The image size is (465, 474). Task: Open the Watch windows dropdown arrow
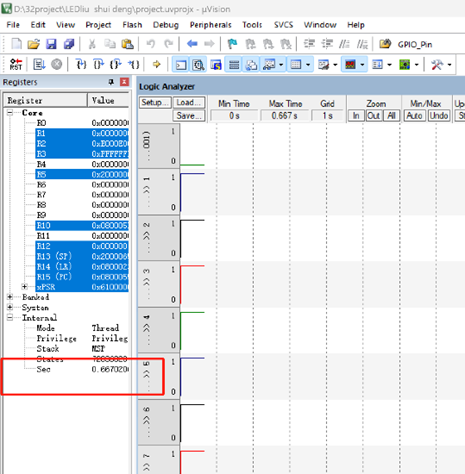pyautogui.click(x=281, y=65)
